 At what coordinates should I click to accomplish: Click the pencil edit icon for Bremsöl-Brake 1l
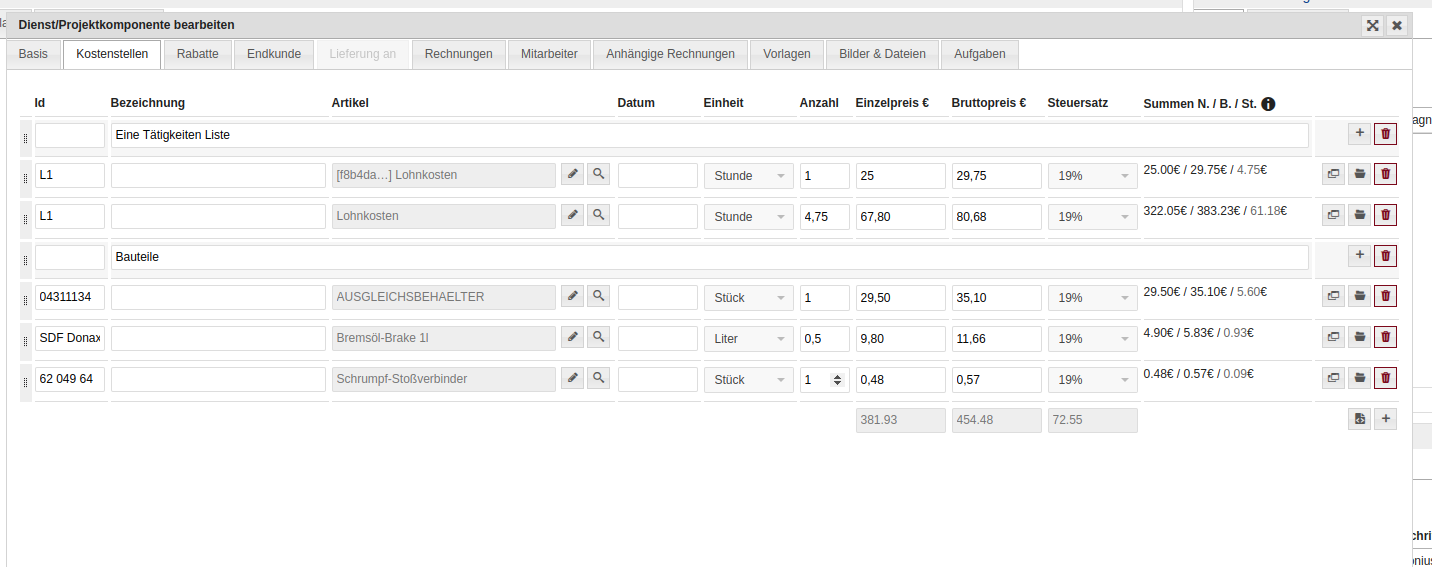[572, 338]
